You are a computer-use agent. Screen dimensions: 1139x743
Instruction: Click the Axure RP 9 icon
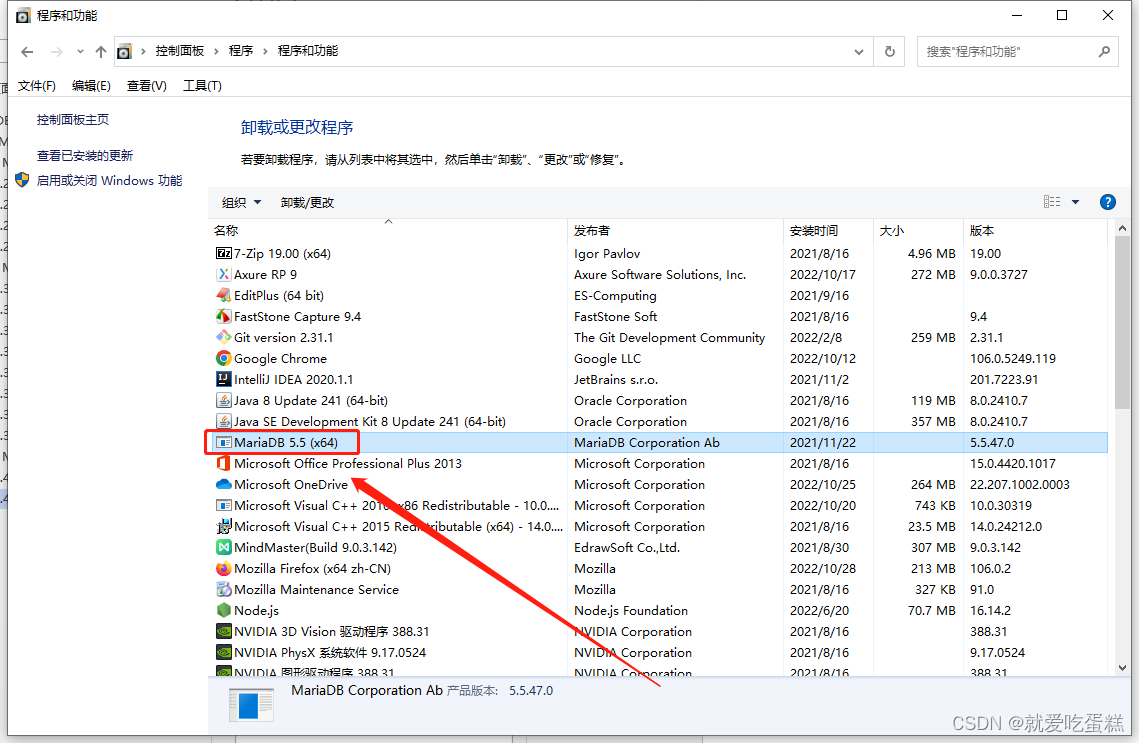point(224,275)
